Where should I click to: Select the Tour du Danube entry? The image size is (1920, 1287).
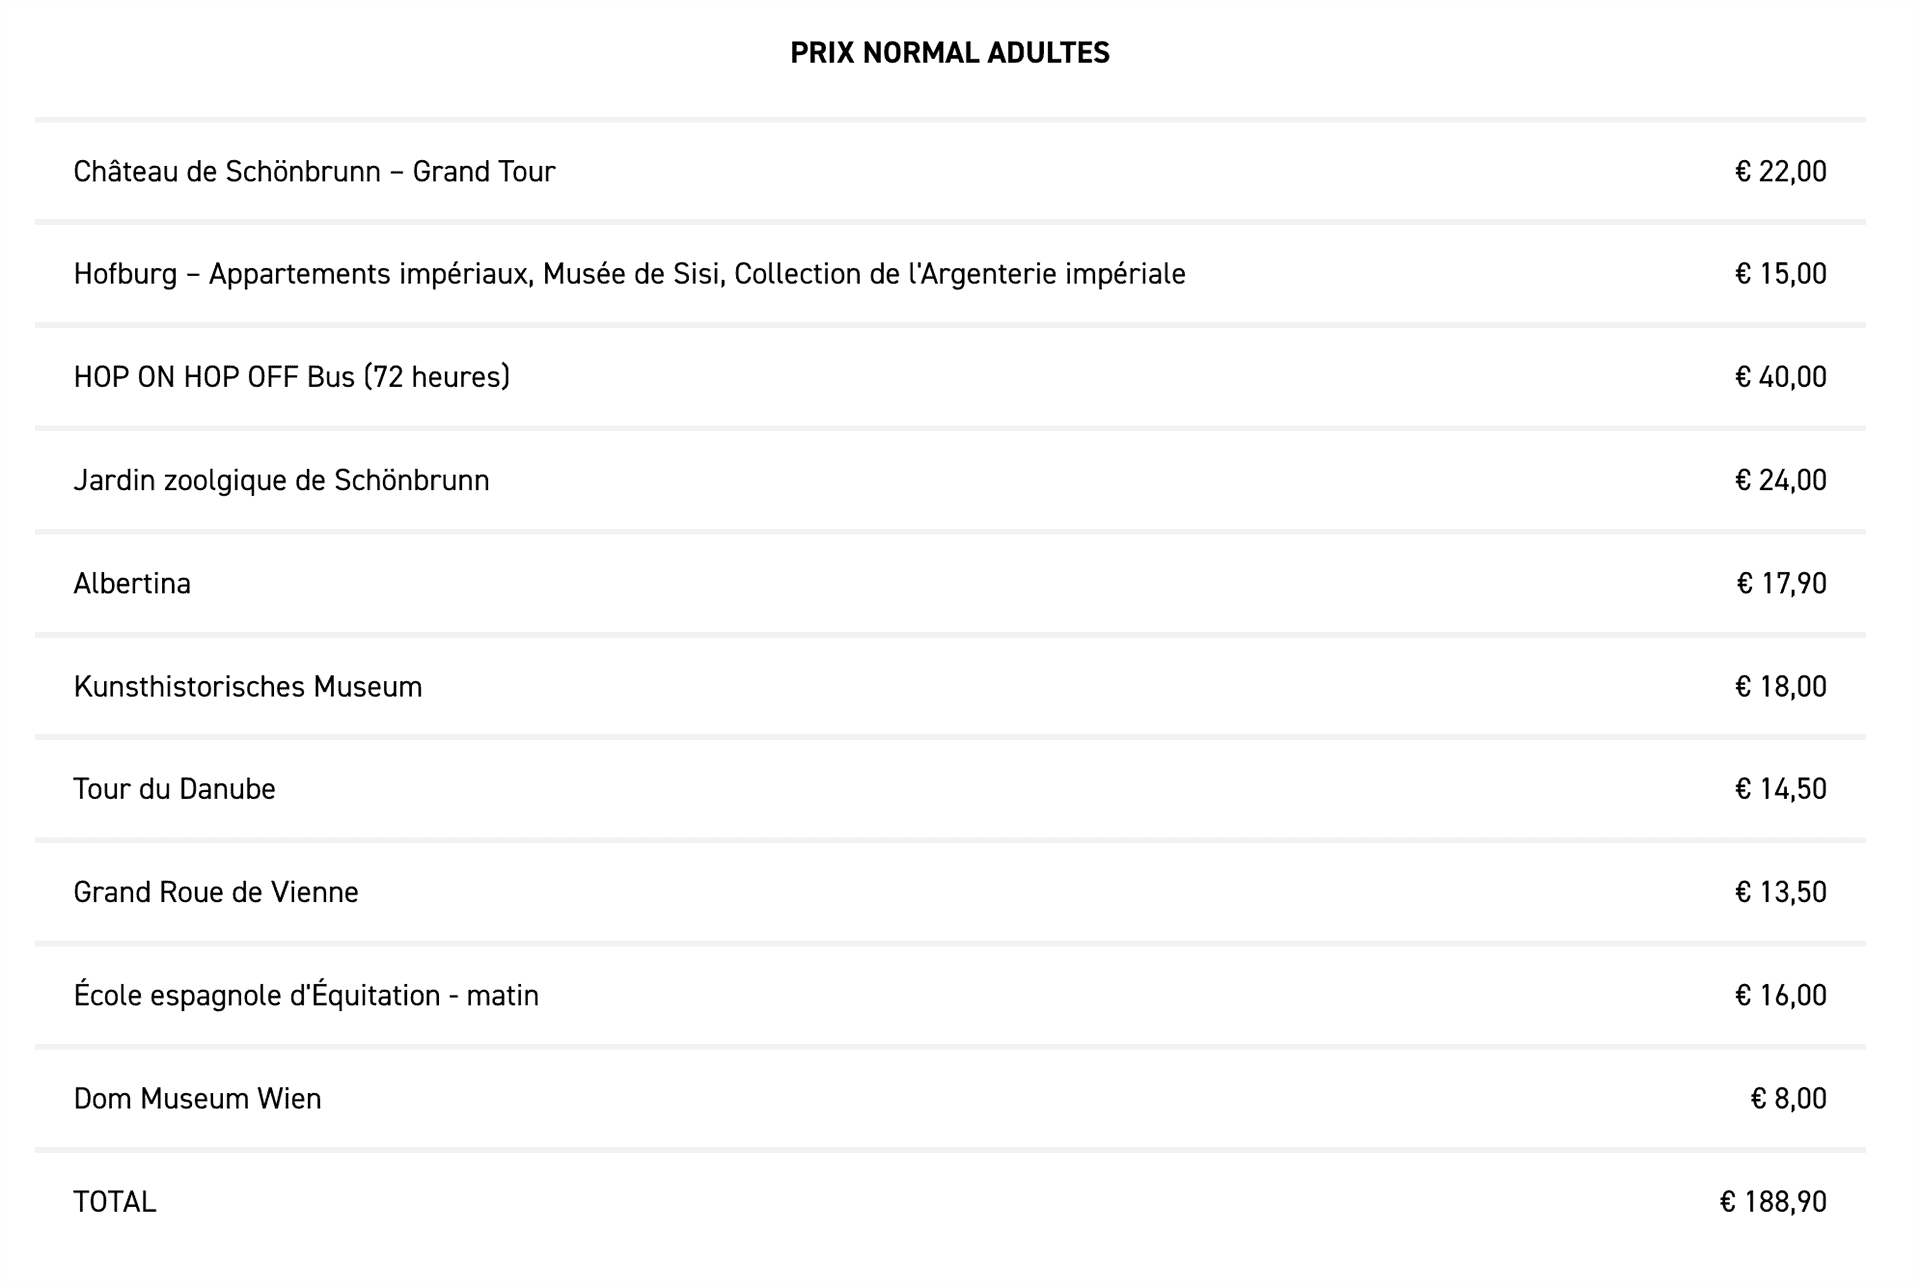point(174,790)
